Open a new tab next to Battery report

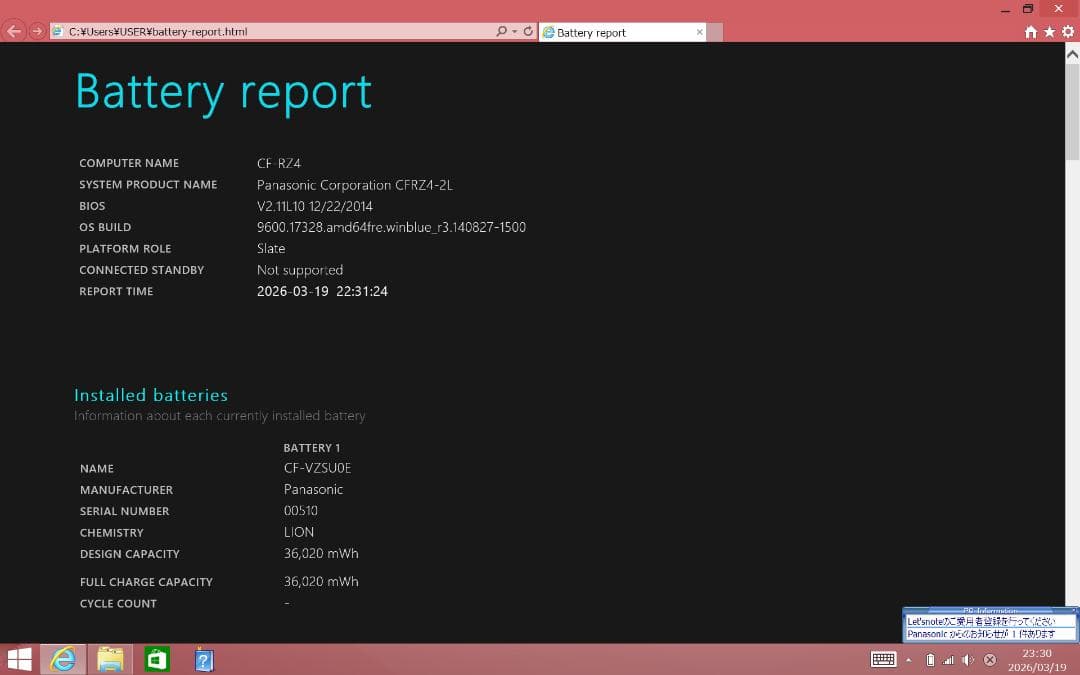pyautogui.click(x=715, y=32)
